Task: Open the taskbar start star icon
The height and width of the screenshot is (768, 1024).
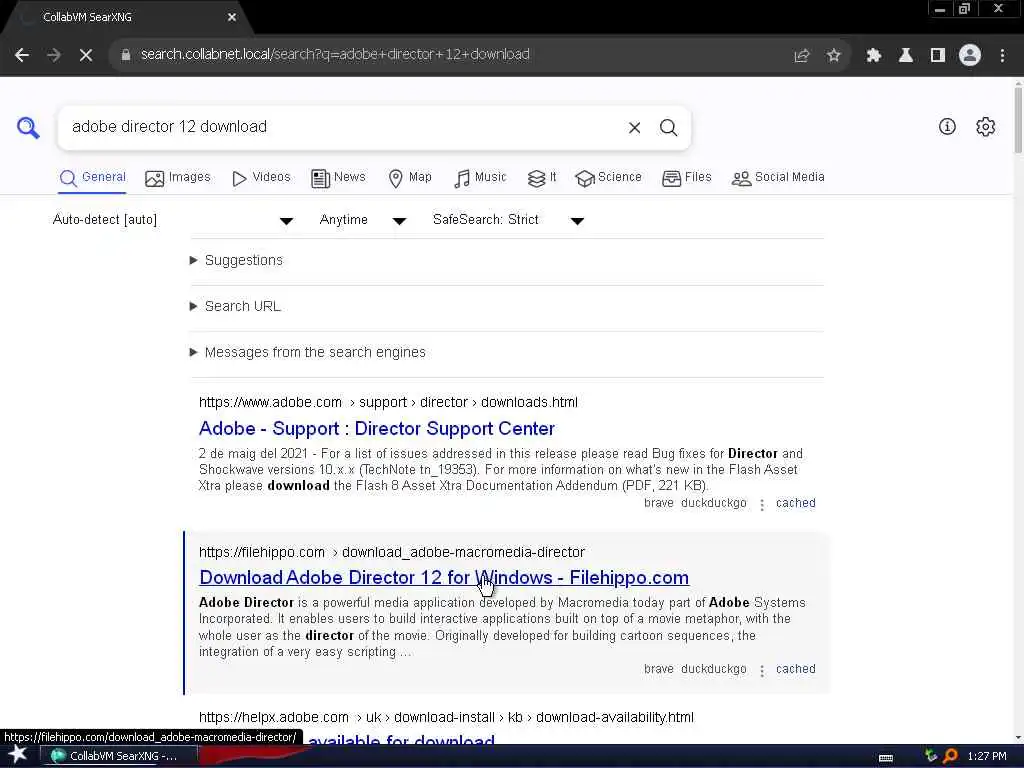Action: 18,754
